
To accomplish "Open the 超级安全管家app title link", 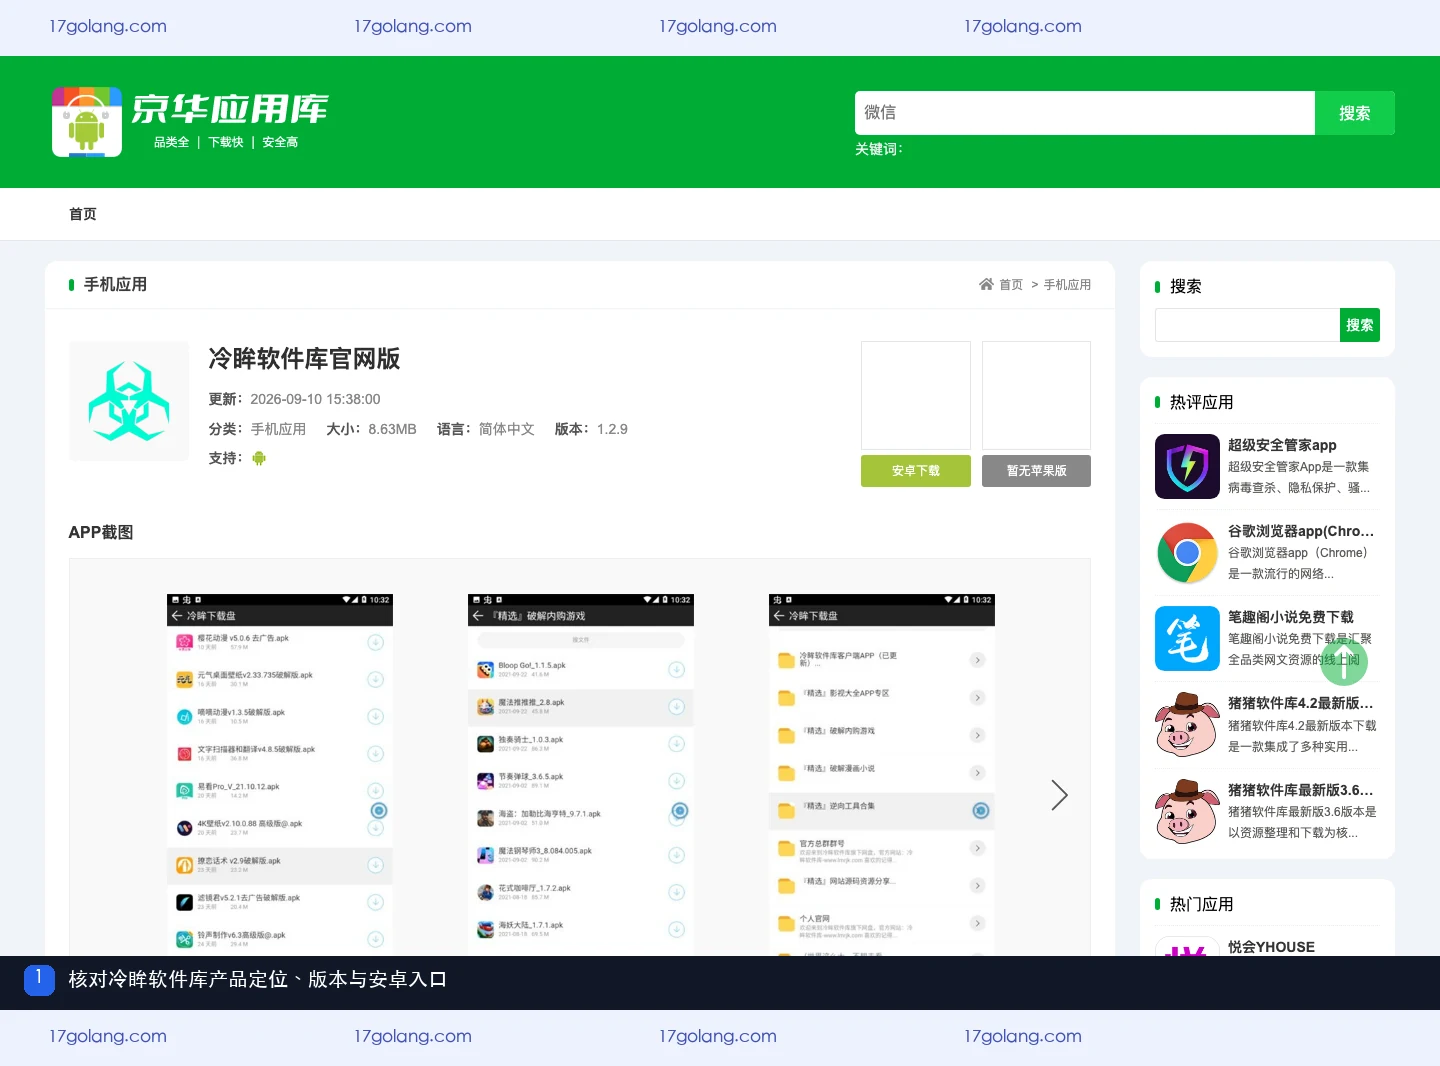I will 1282,445.
